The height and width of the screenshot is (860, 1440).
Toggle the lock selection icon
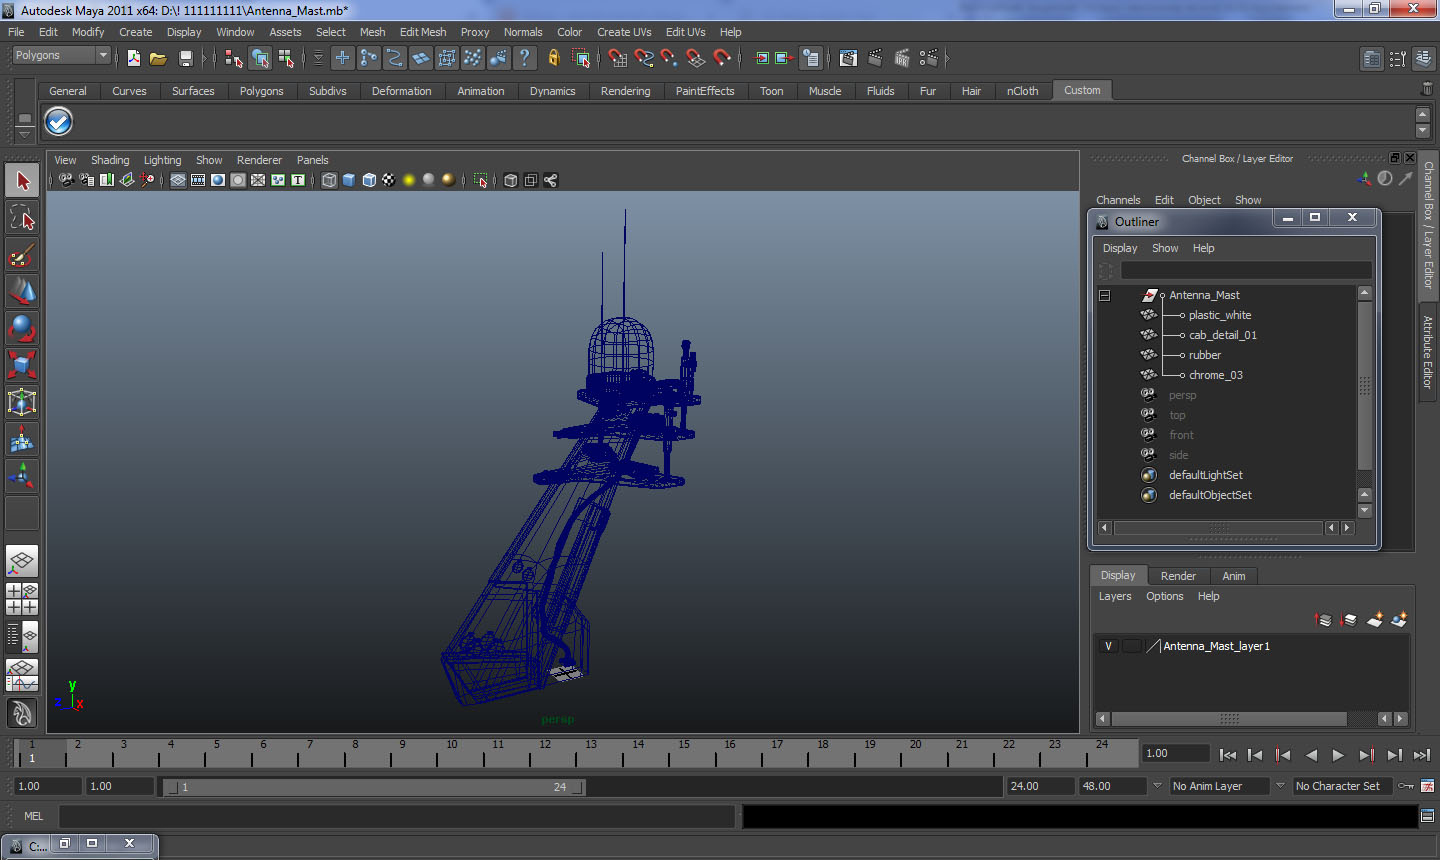[x=553, y=58]
